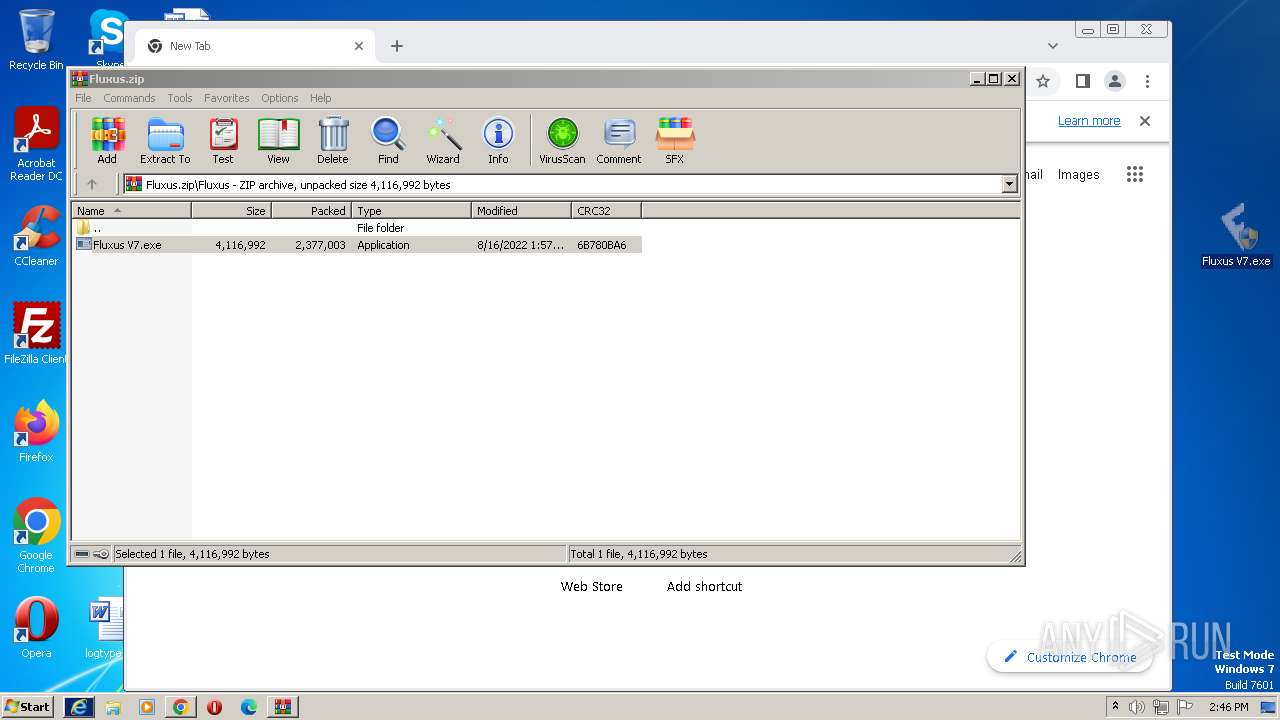Sort by Modified column header

(x=521, y=211)
